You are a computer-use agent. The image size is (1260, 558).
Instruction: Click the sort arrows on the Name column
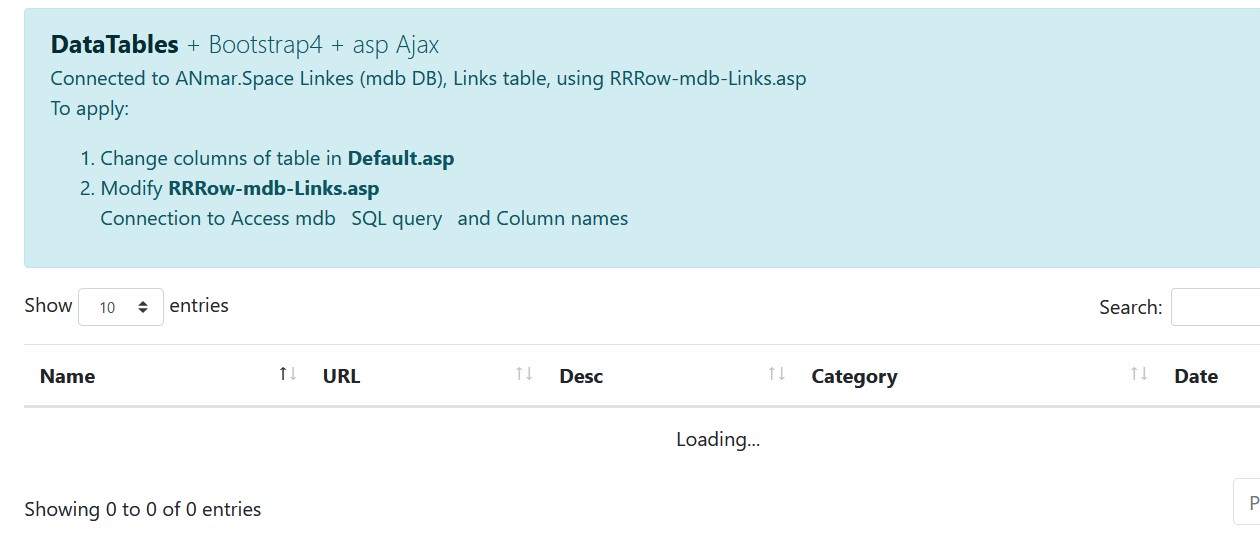(288, 374)
